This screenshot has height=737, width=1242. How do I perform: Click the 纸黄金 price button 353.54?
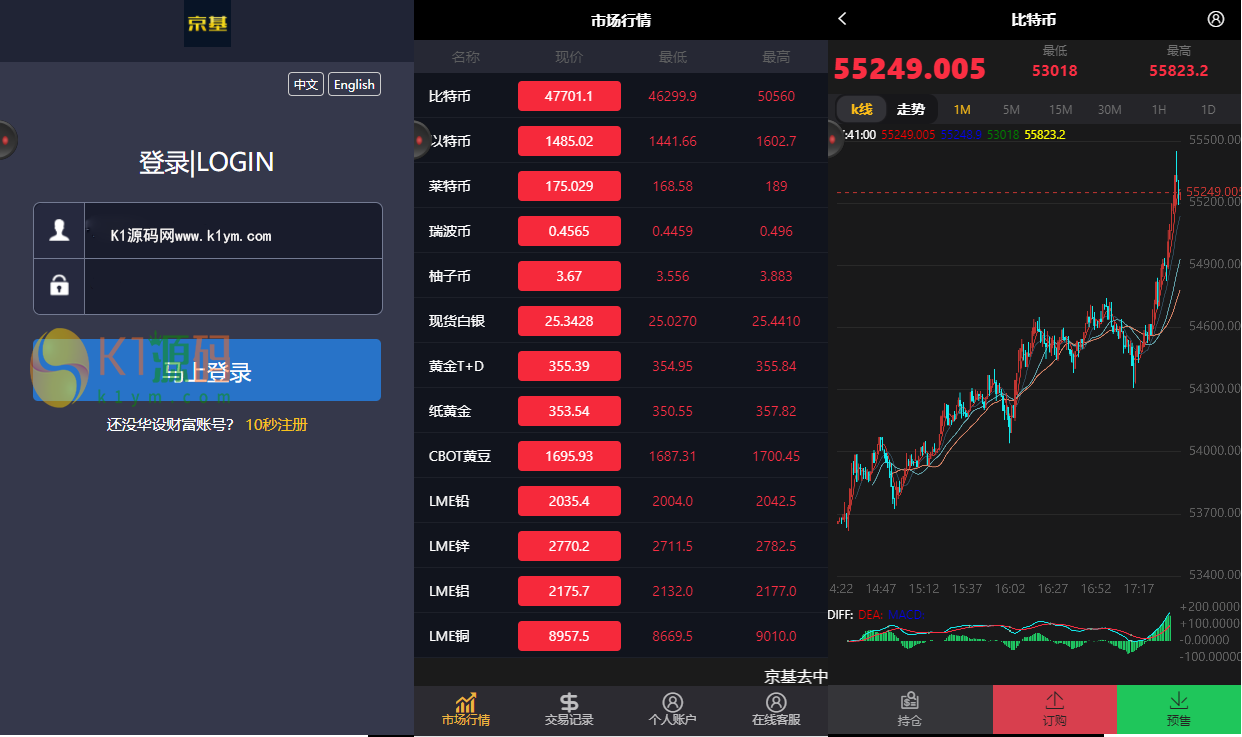coord(569,411)
